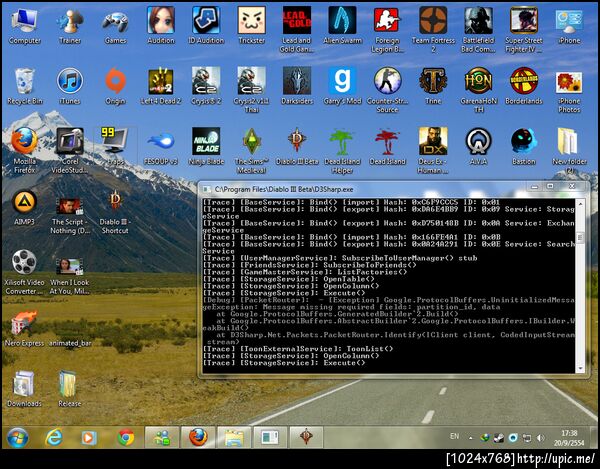
Task: Select Dead Island Helper icon
Action: [342, 151]
